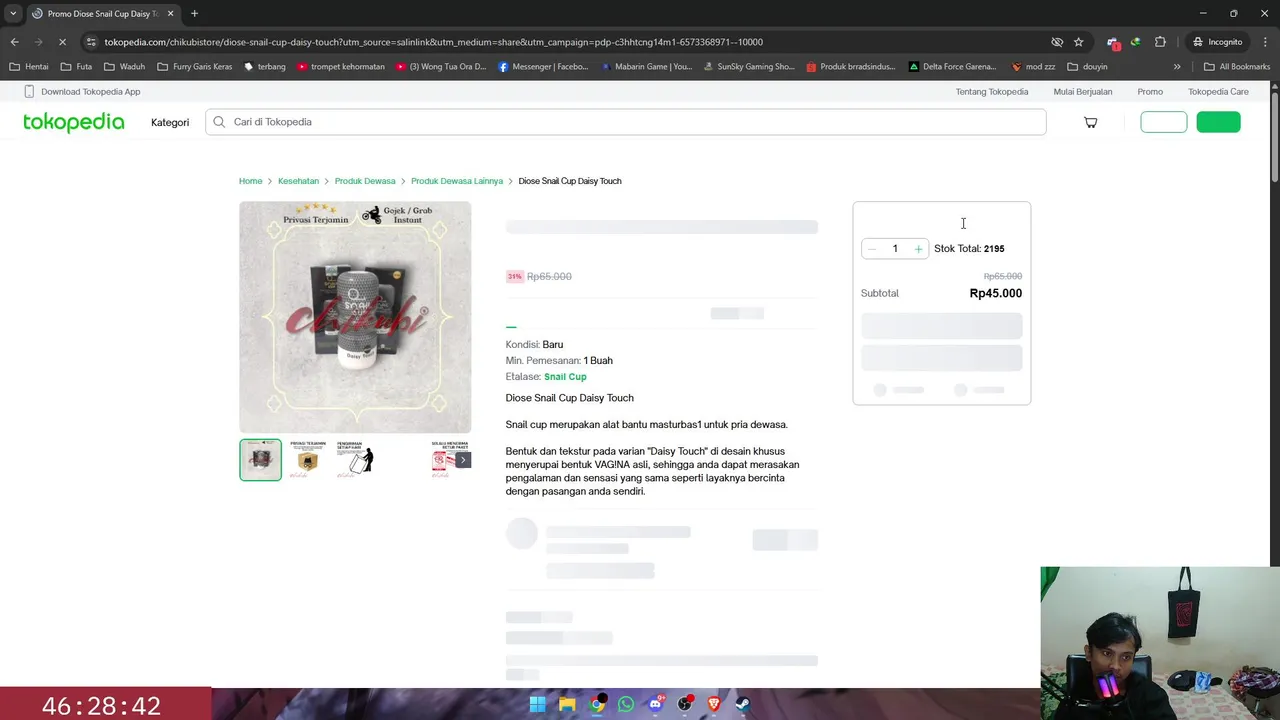This screenshot has width=1280, height=720.
Task: Open the Futa bookmark folder
Action: 76,67
